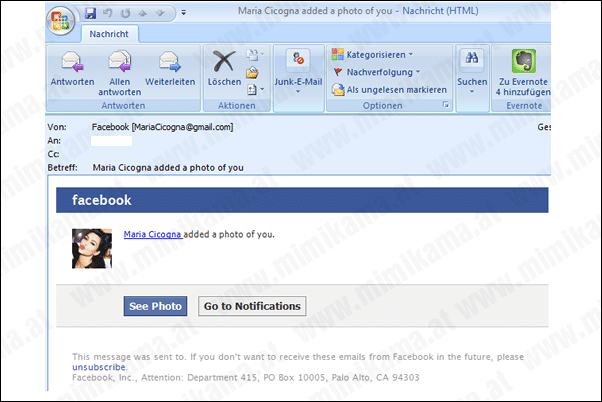Click the facebook logo in the email header
The height and width of the screenshot is (402, 602).
coord(102,200)
